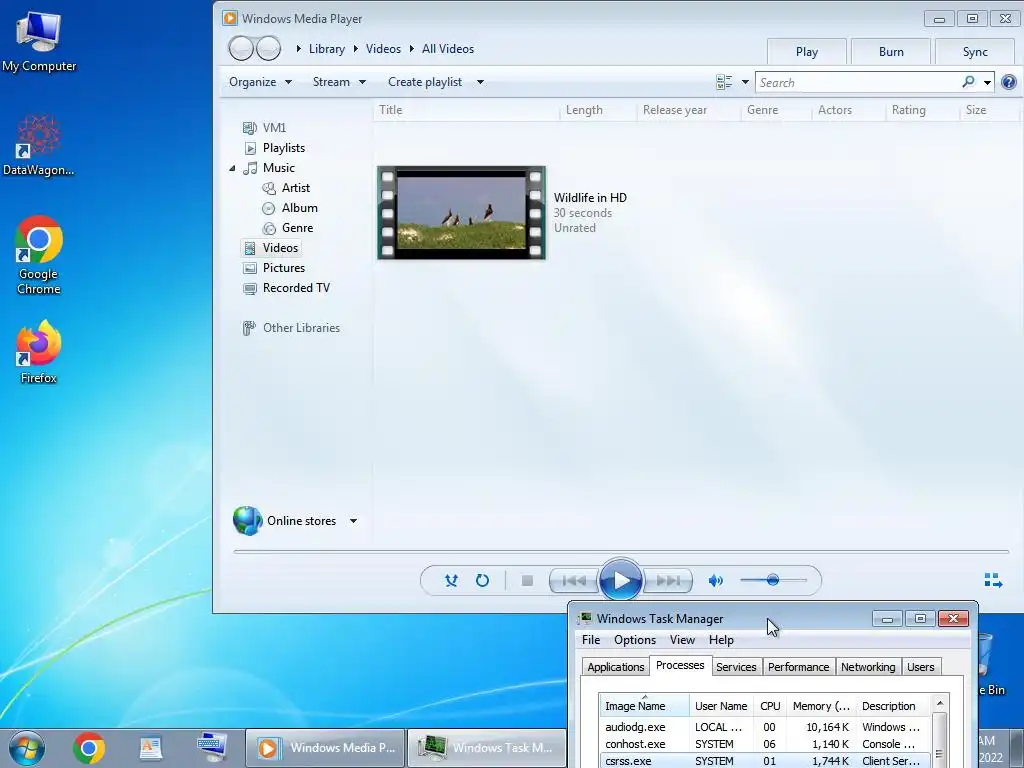
Task: Click the Media Player back navigation button
Action: click(x=241, y=48)
